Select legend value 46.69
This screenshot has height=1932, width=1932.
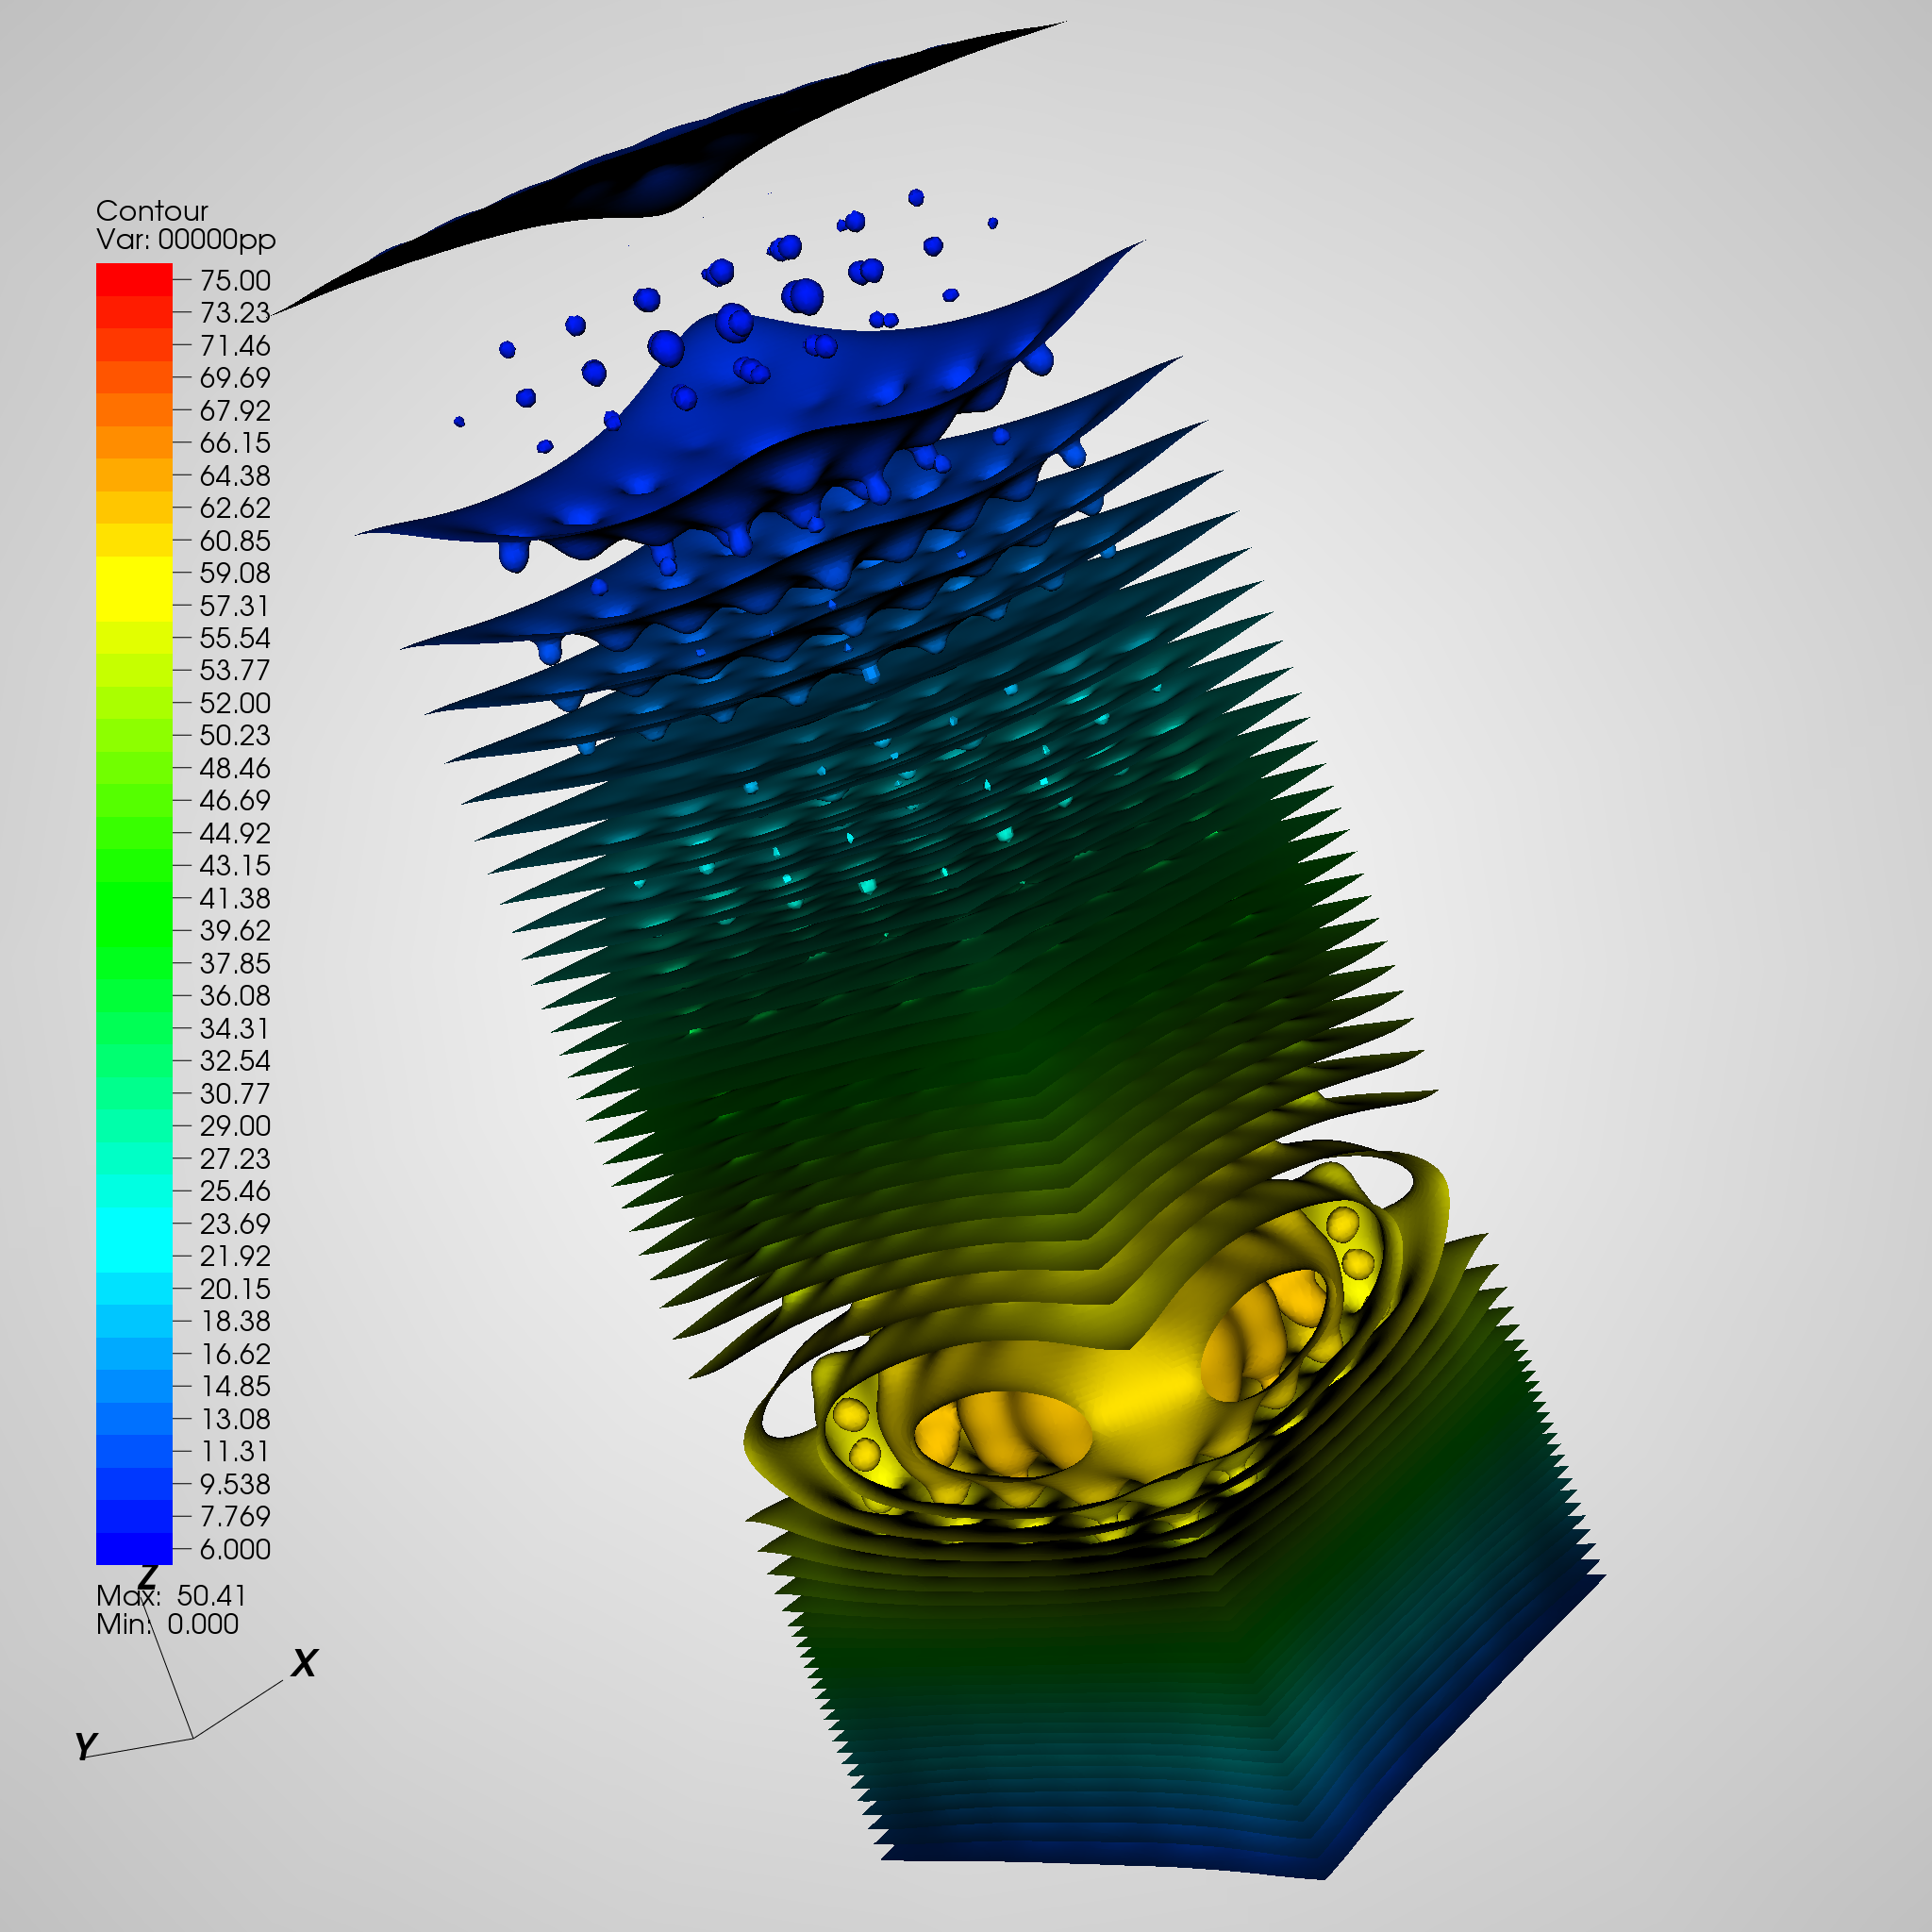[x=235, y=800]
